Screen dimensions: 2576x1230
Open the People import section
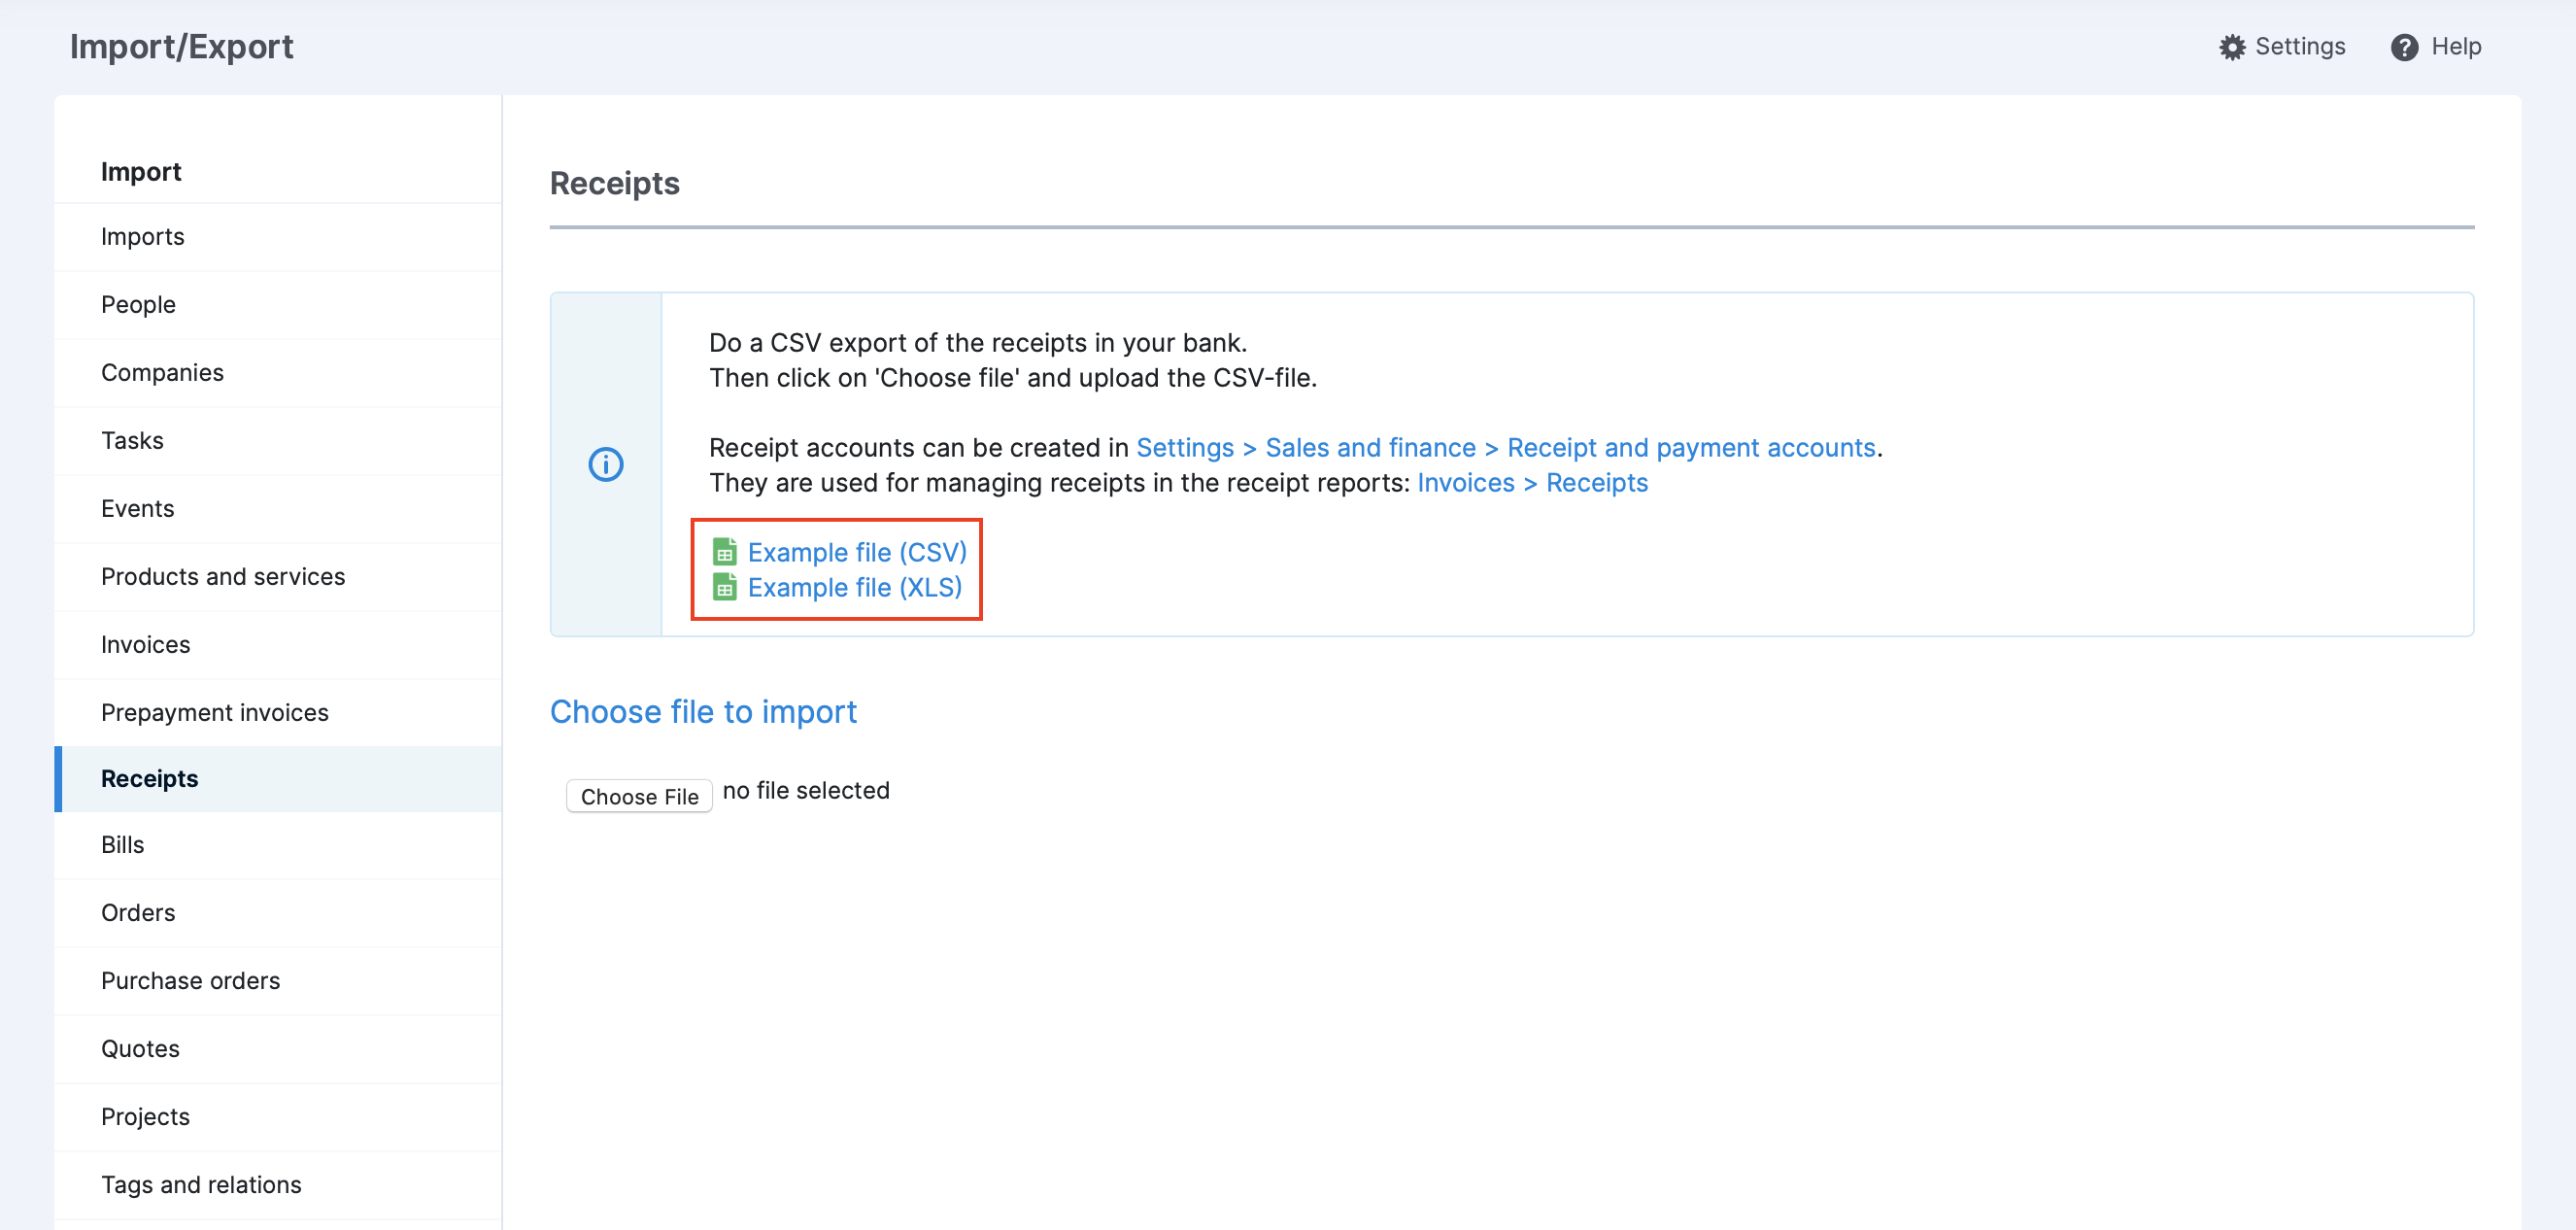[x=137, y=304]
